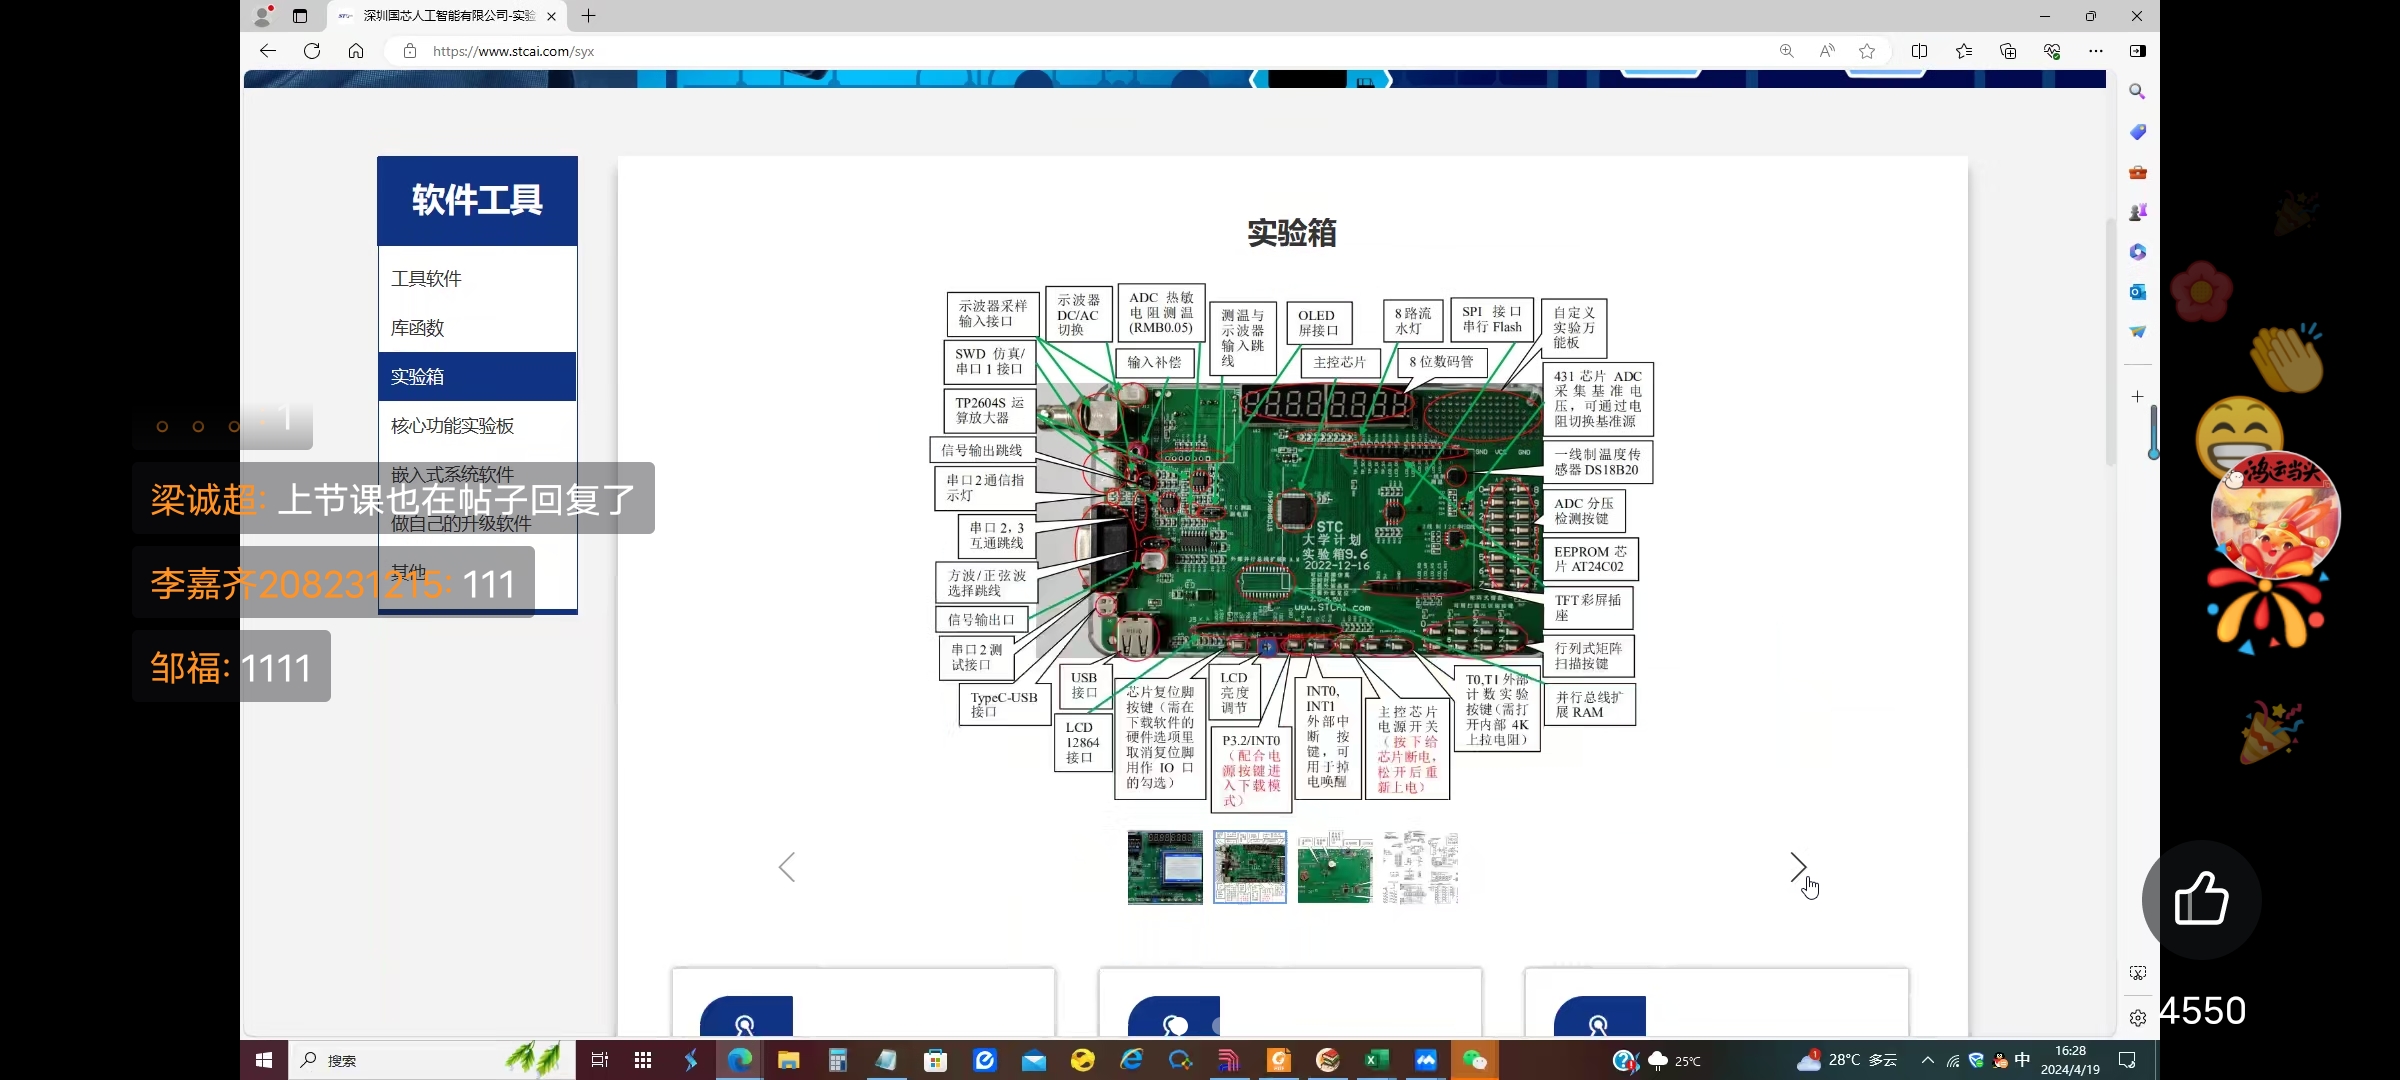Open Internet Explorer from taskbar
2400x1080 pixels.
coord(1132,1060)
